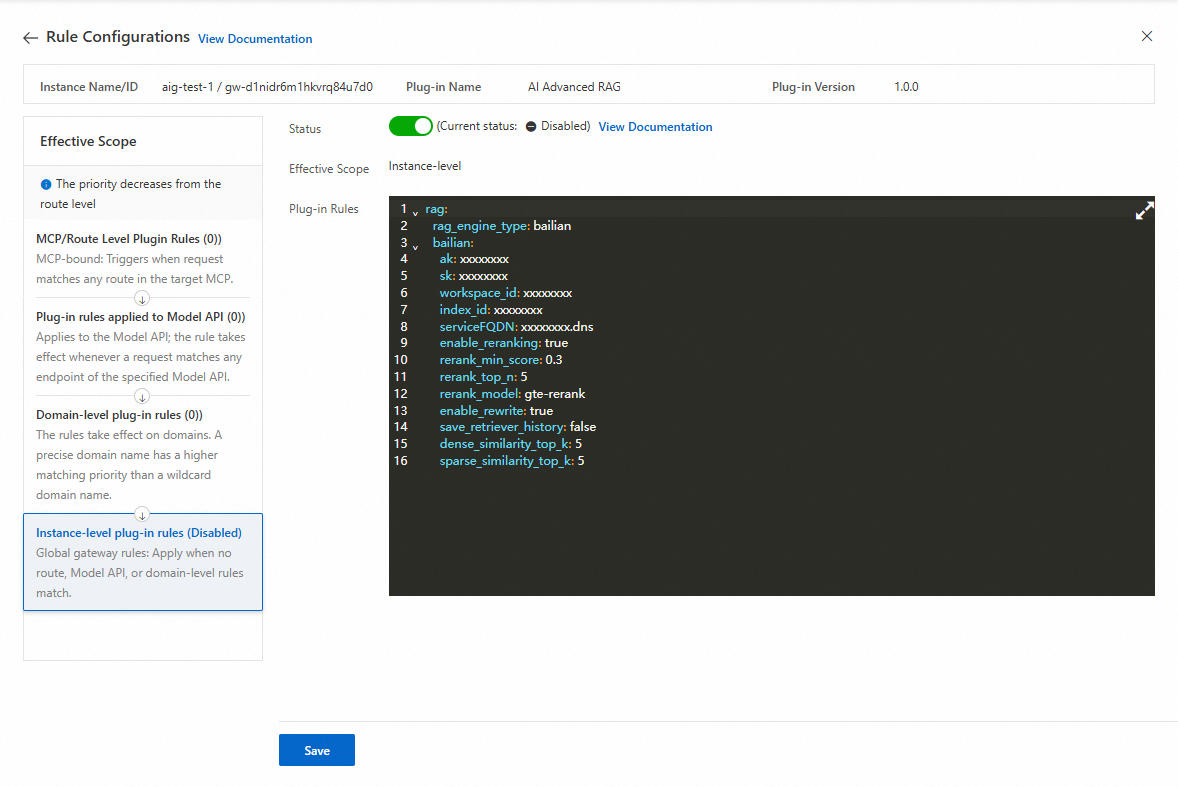Click rerank_min_score: 0.3 line
The image size is (1178, 787).
click(x=500, y=360)
